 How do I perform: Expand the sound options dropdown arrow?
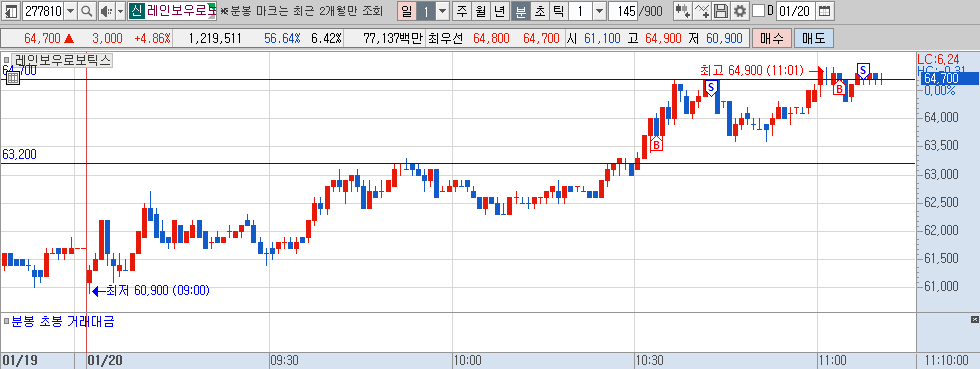121,11
